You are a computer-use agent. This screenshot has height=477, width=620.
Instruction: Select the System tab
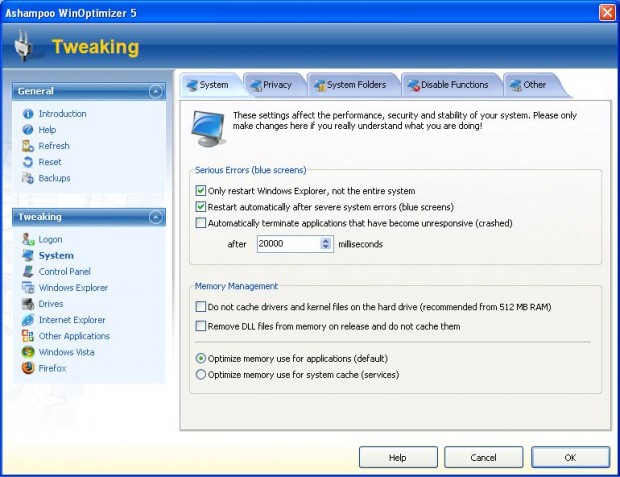(x=210, y=85)
